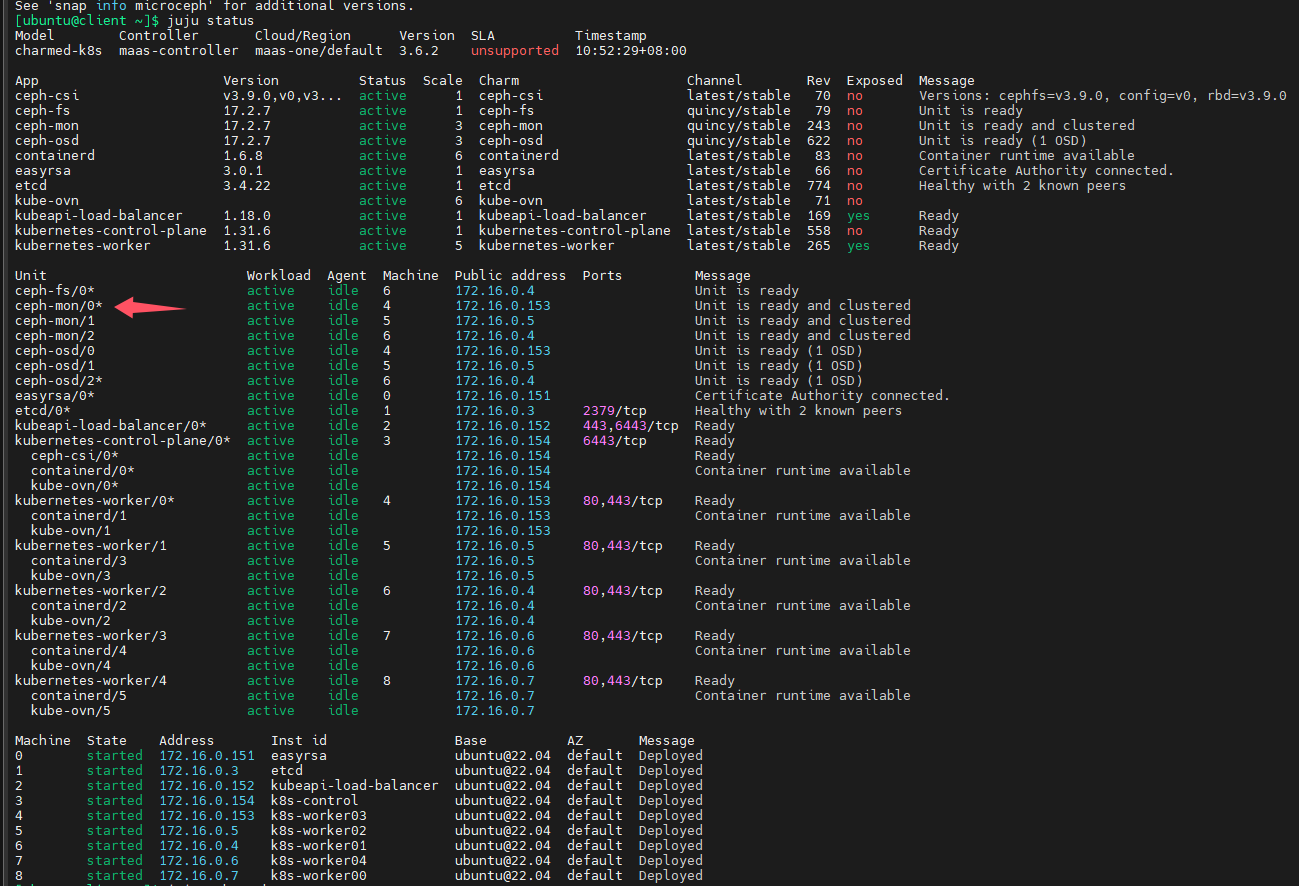Click the cloud/region value 'maas-one/default'

coord(319,51)
